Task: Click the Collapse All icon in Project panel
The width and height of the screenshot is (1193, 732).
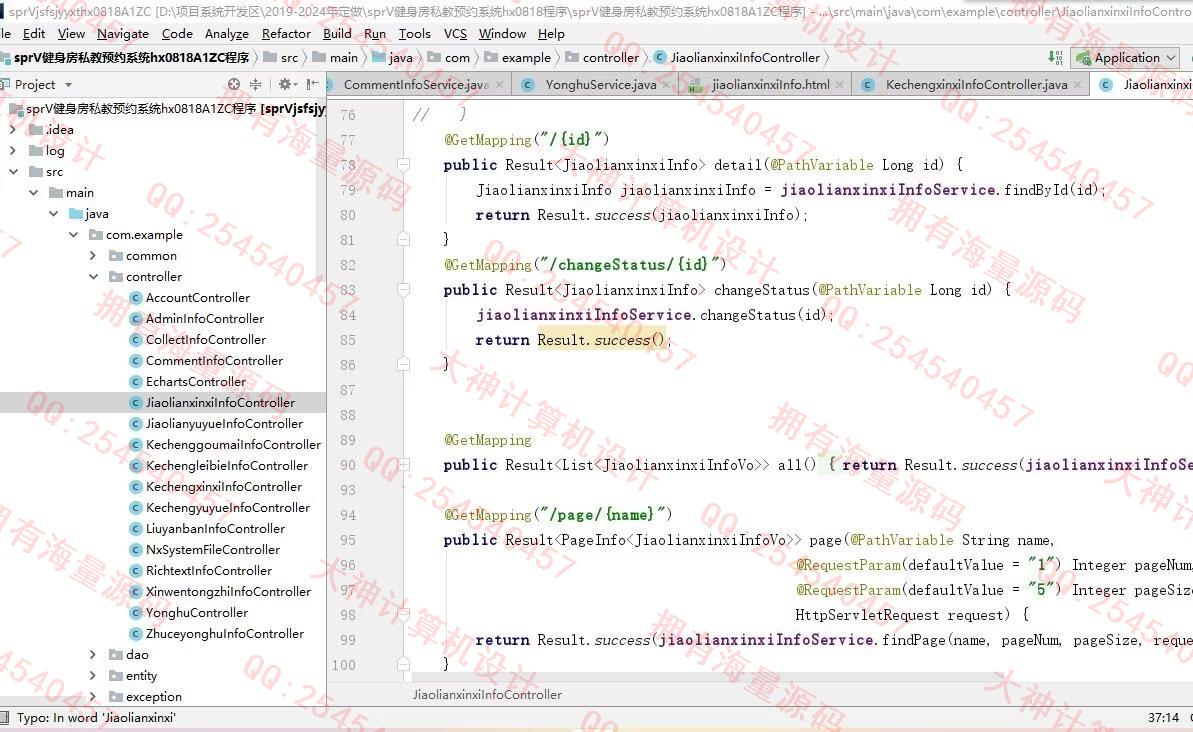Action: [256, 84]
